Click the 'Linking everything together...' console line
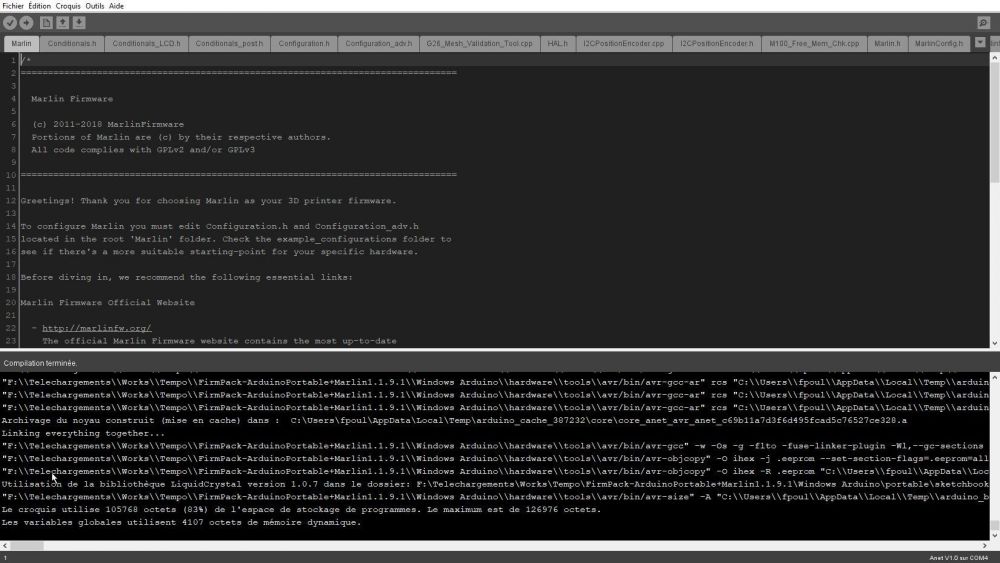Screen dimensions: 1000x563 83,434
